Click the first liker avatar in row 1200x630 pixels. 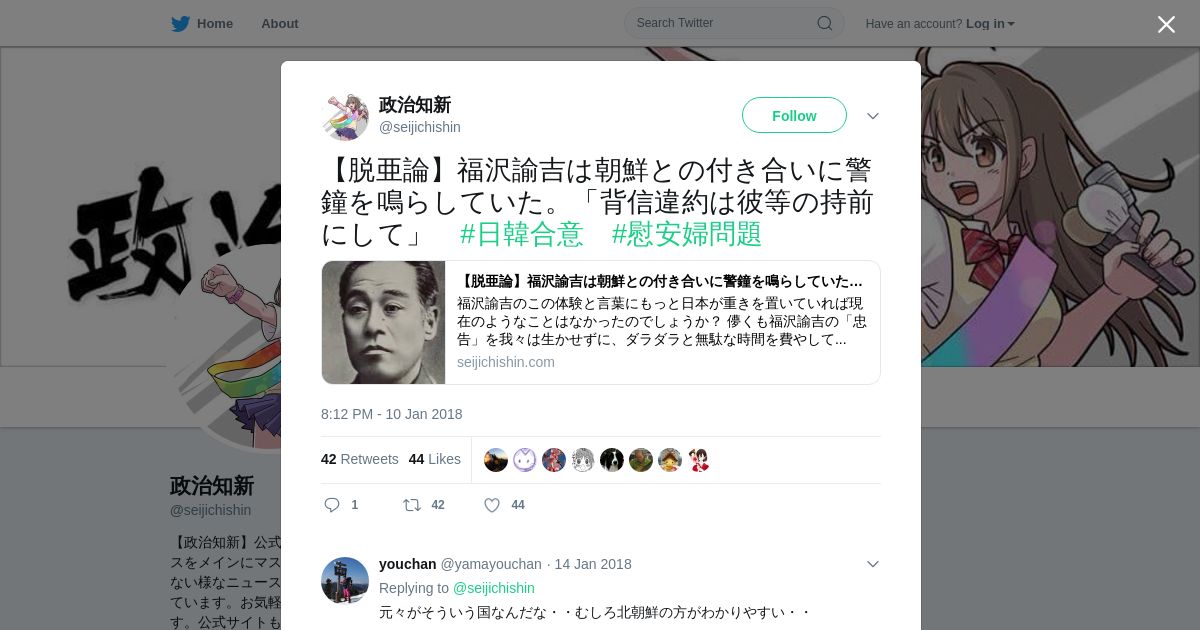pos(496,460)
